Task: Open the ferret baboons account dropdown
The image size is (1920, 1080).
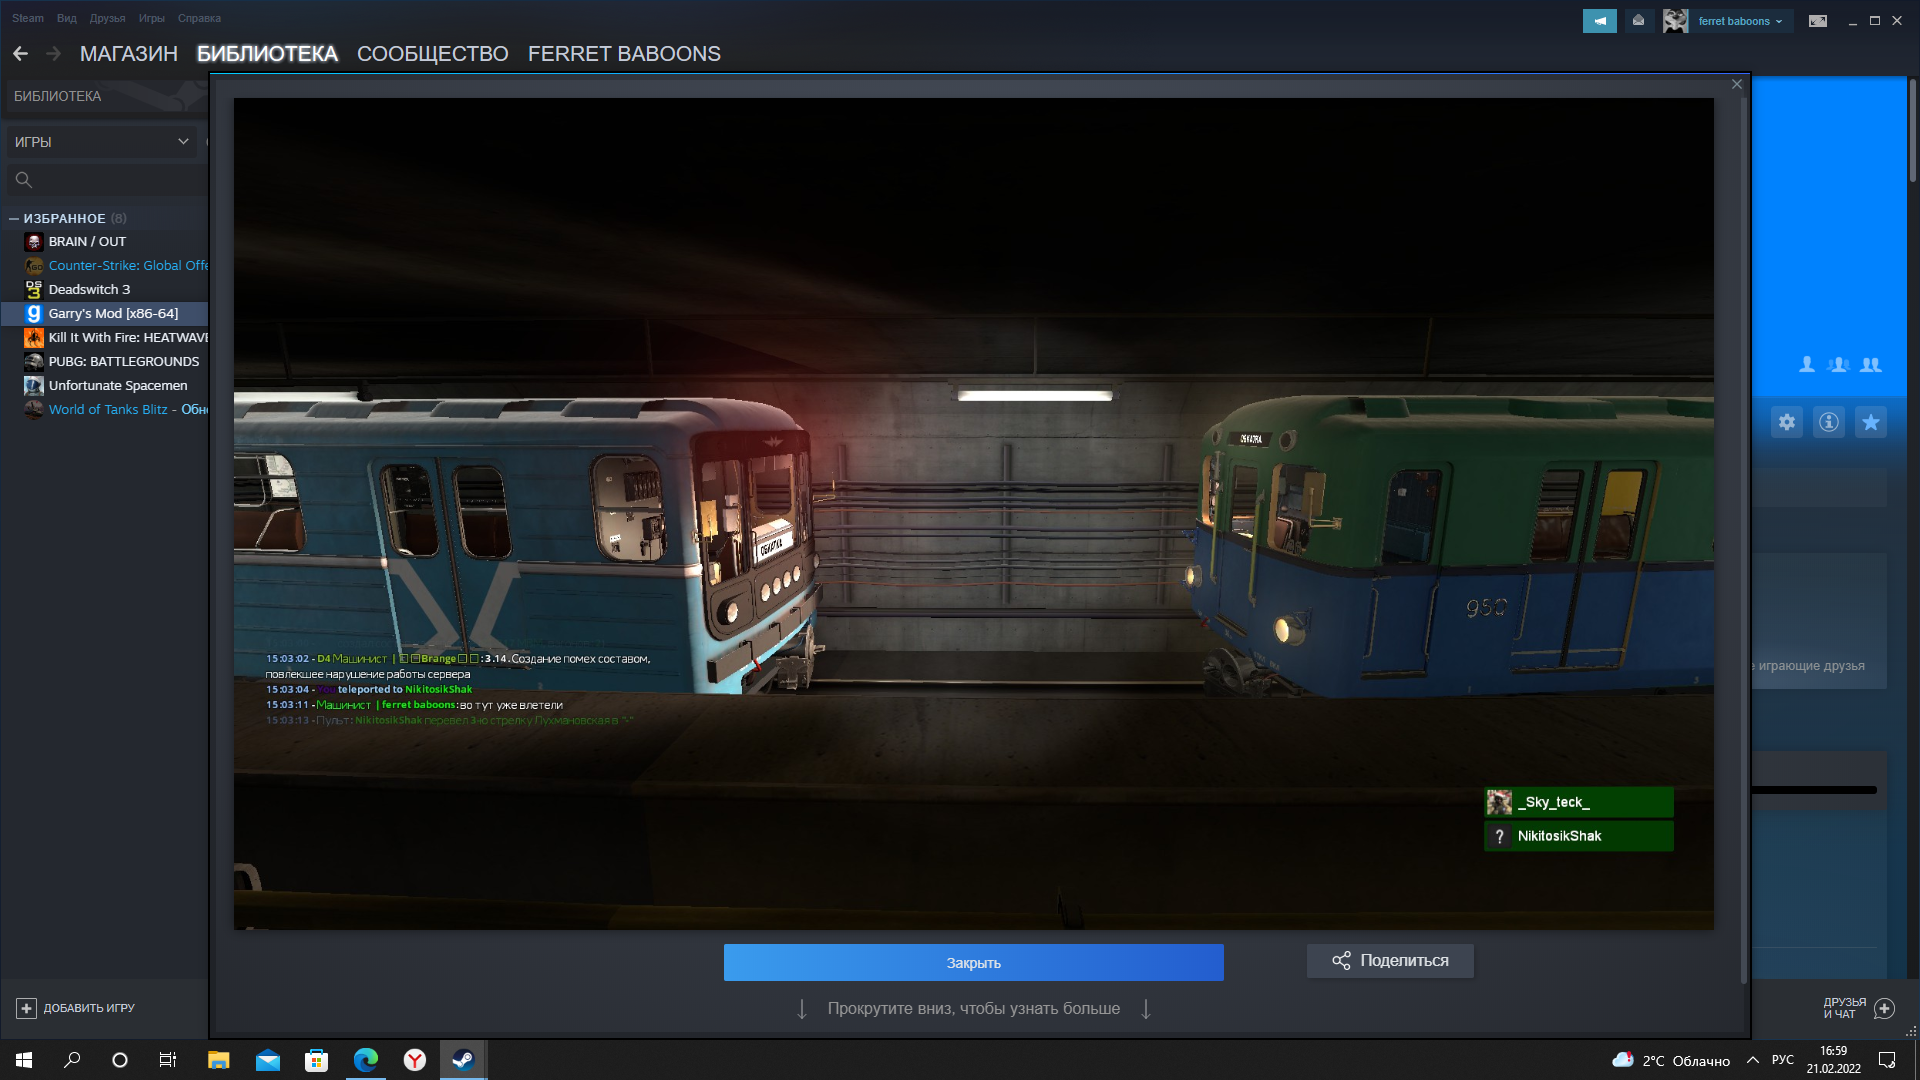Action: coord(1739,21)
